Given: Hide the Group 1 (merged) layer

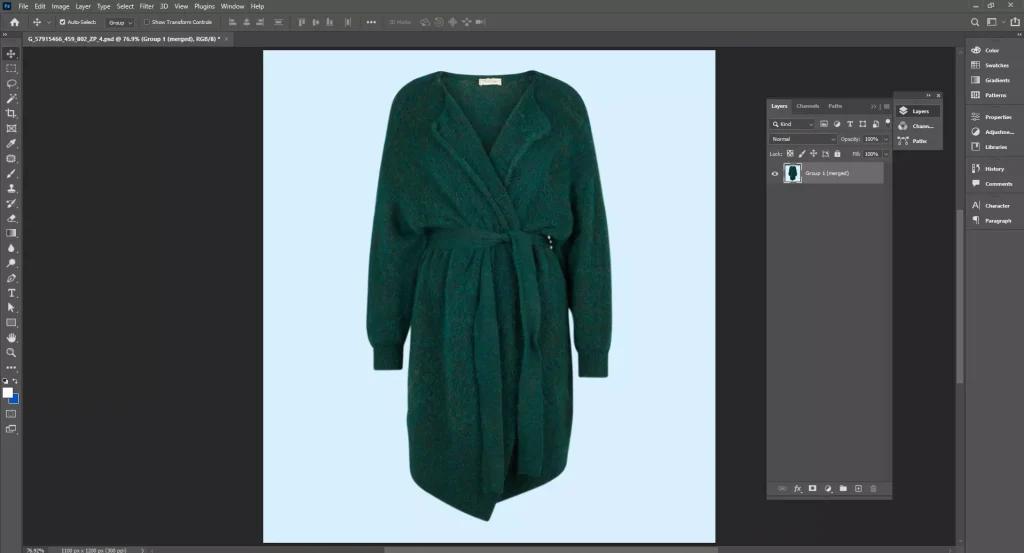Looking at the screenshot, I should [x=775, y=174].
